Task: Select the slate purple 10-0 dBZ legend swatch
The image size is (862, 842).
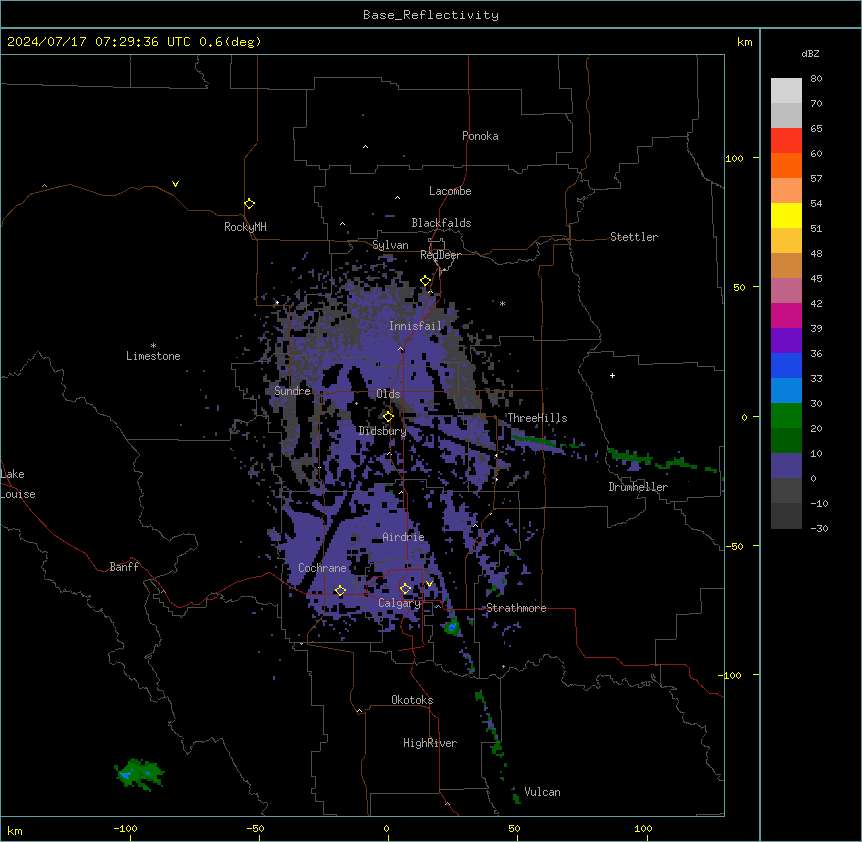Action: click(786, 466)
